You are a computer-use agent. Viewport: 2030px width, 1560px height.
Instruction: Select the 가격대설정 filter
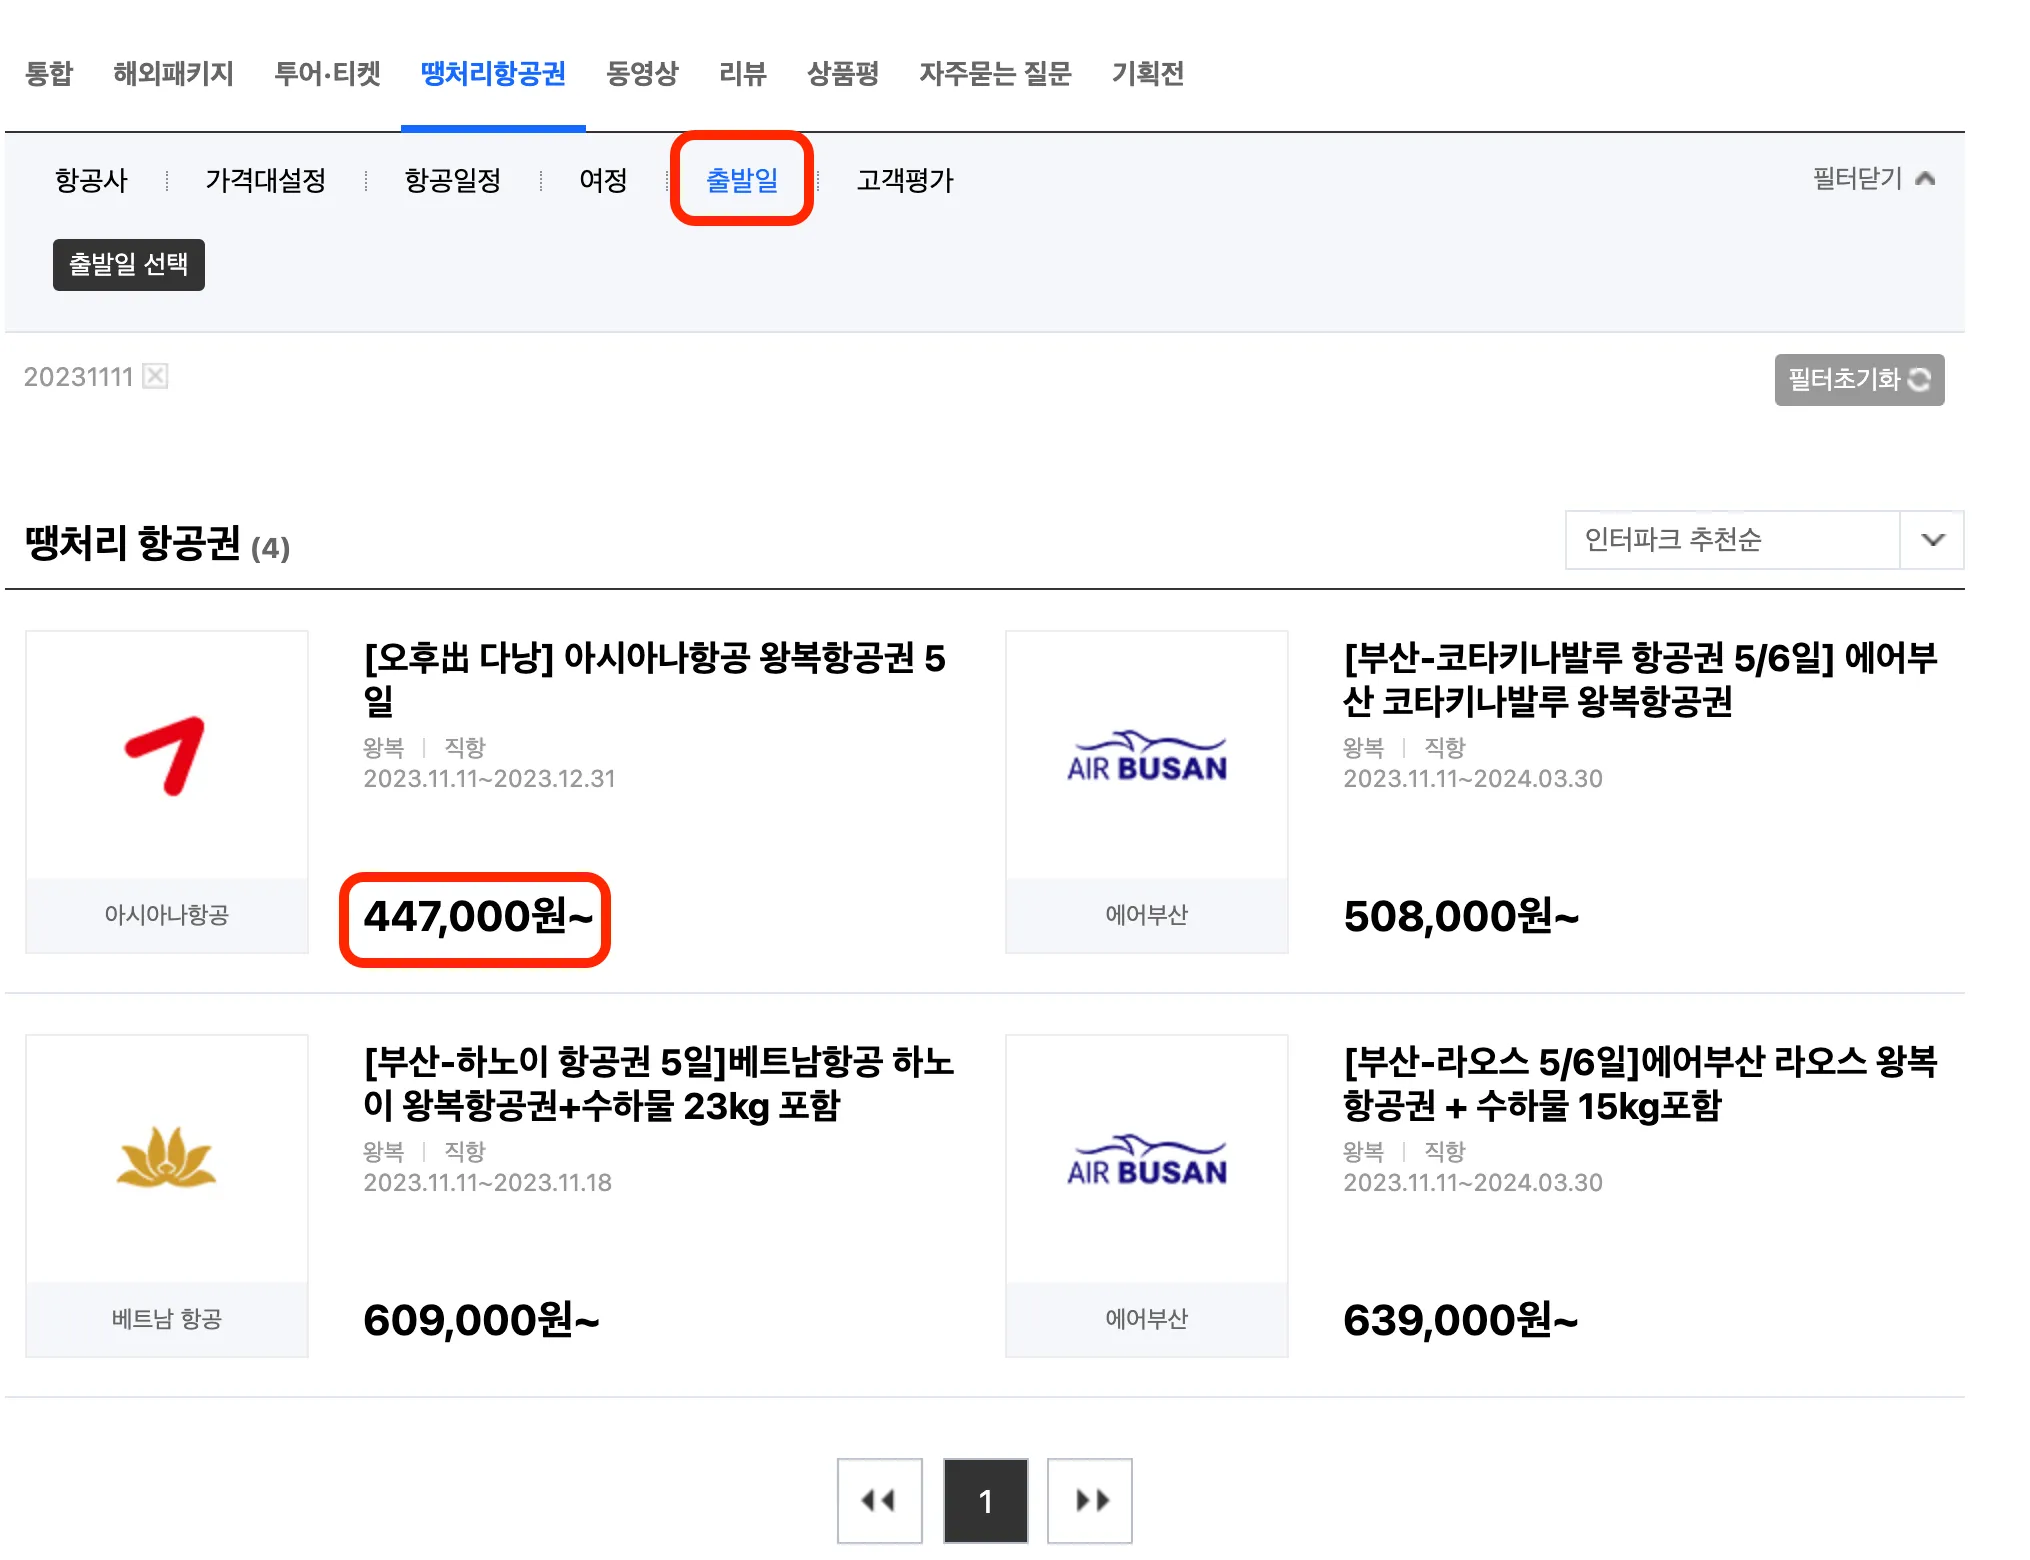[266, 180]
